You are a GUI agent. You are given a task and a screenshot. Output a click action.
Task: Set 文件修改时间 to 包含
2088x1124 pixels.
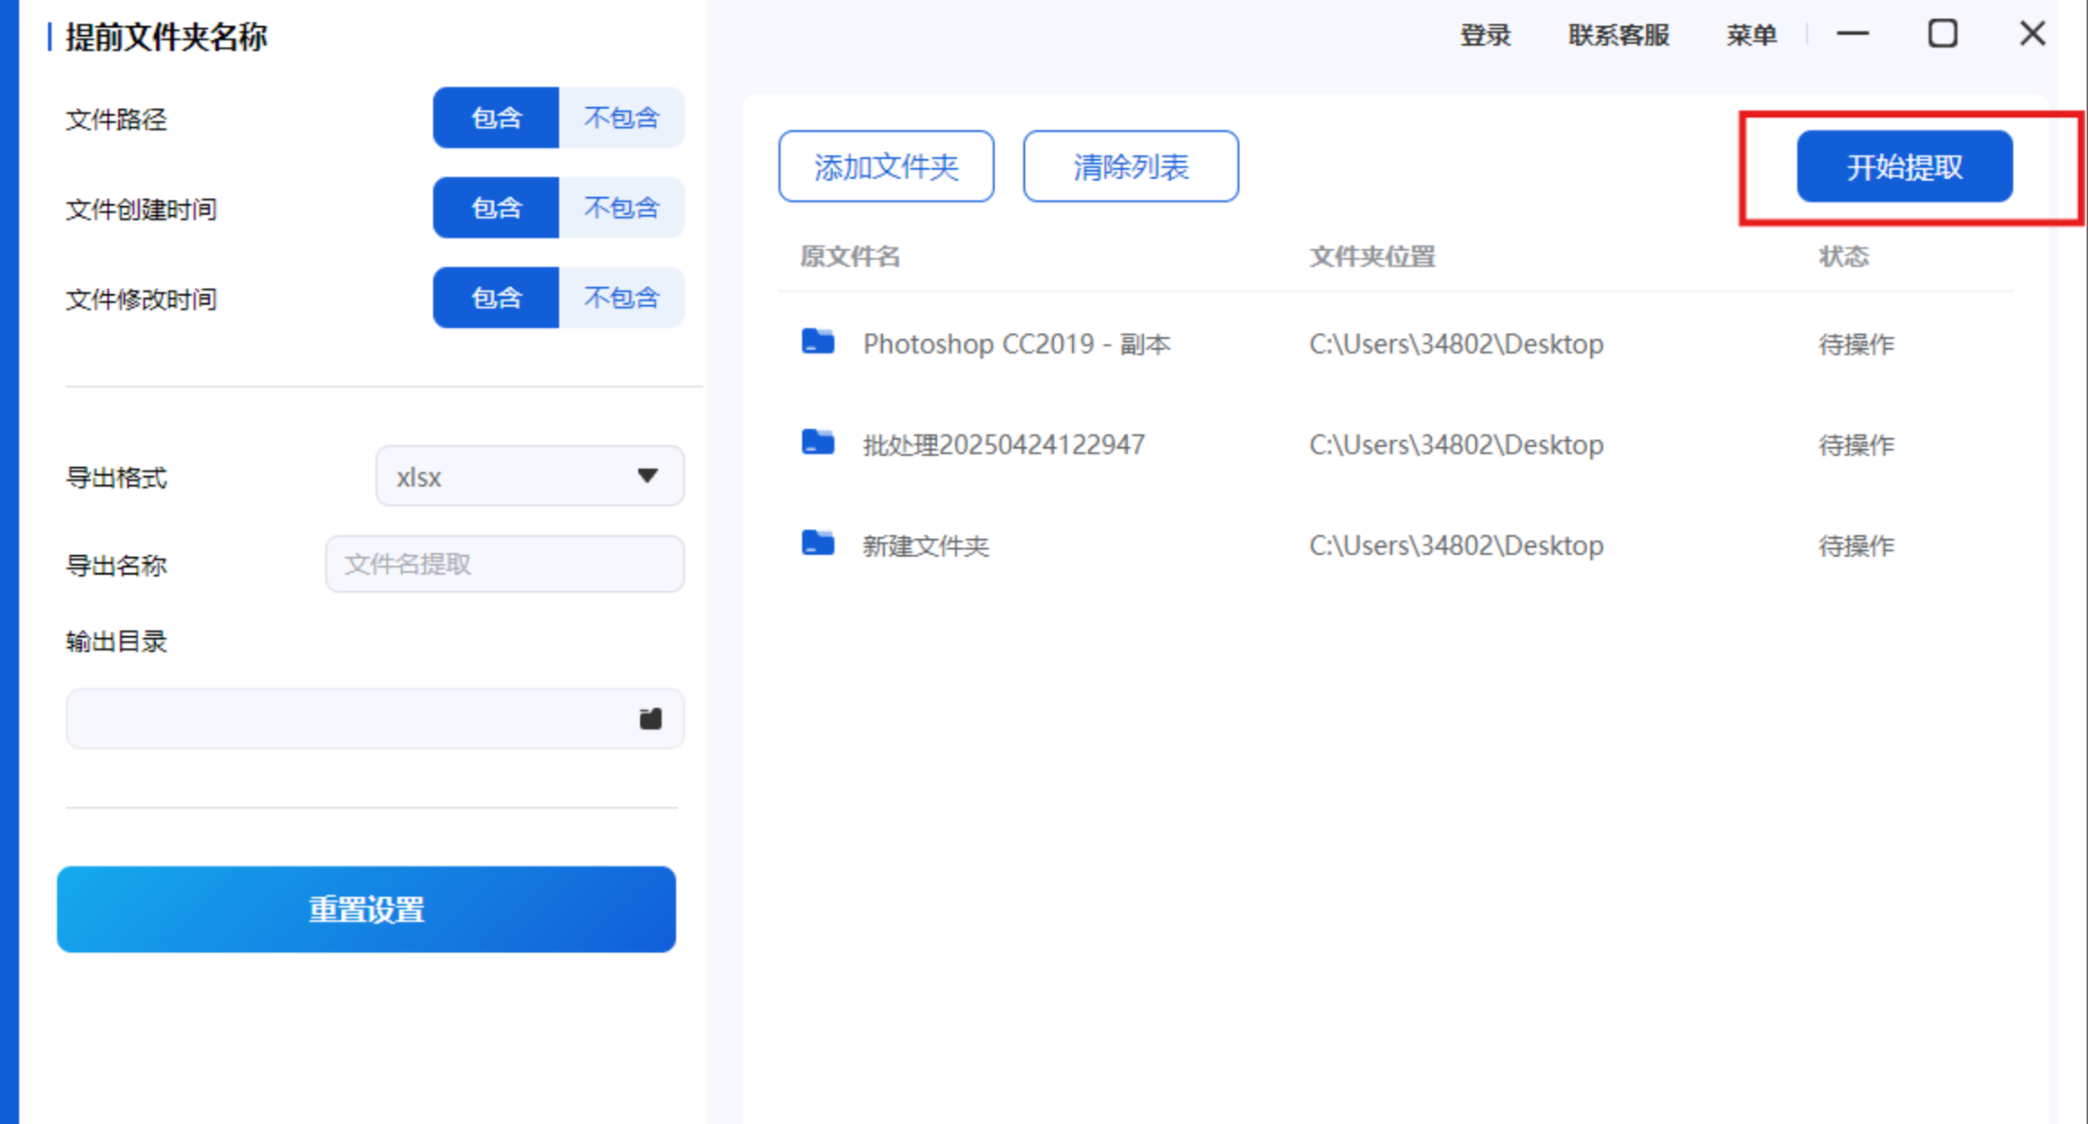pos(496,298)
